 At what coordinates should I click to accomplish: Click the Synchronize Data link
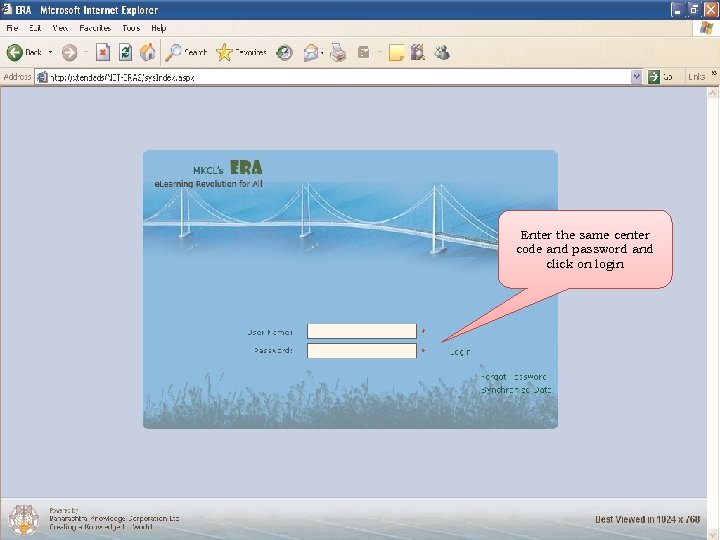516,390
